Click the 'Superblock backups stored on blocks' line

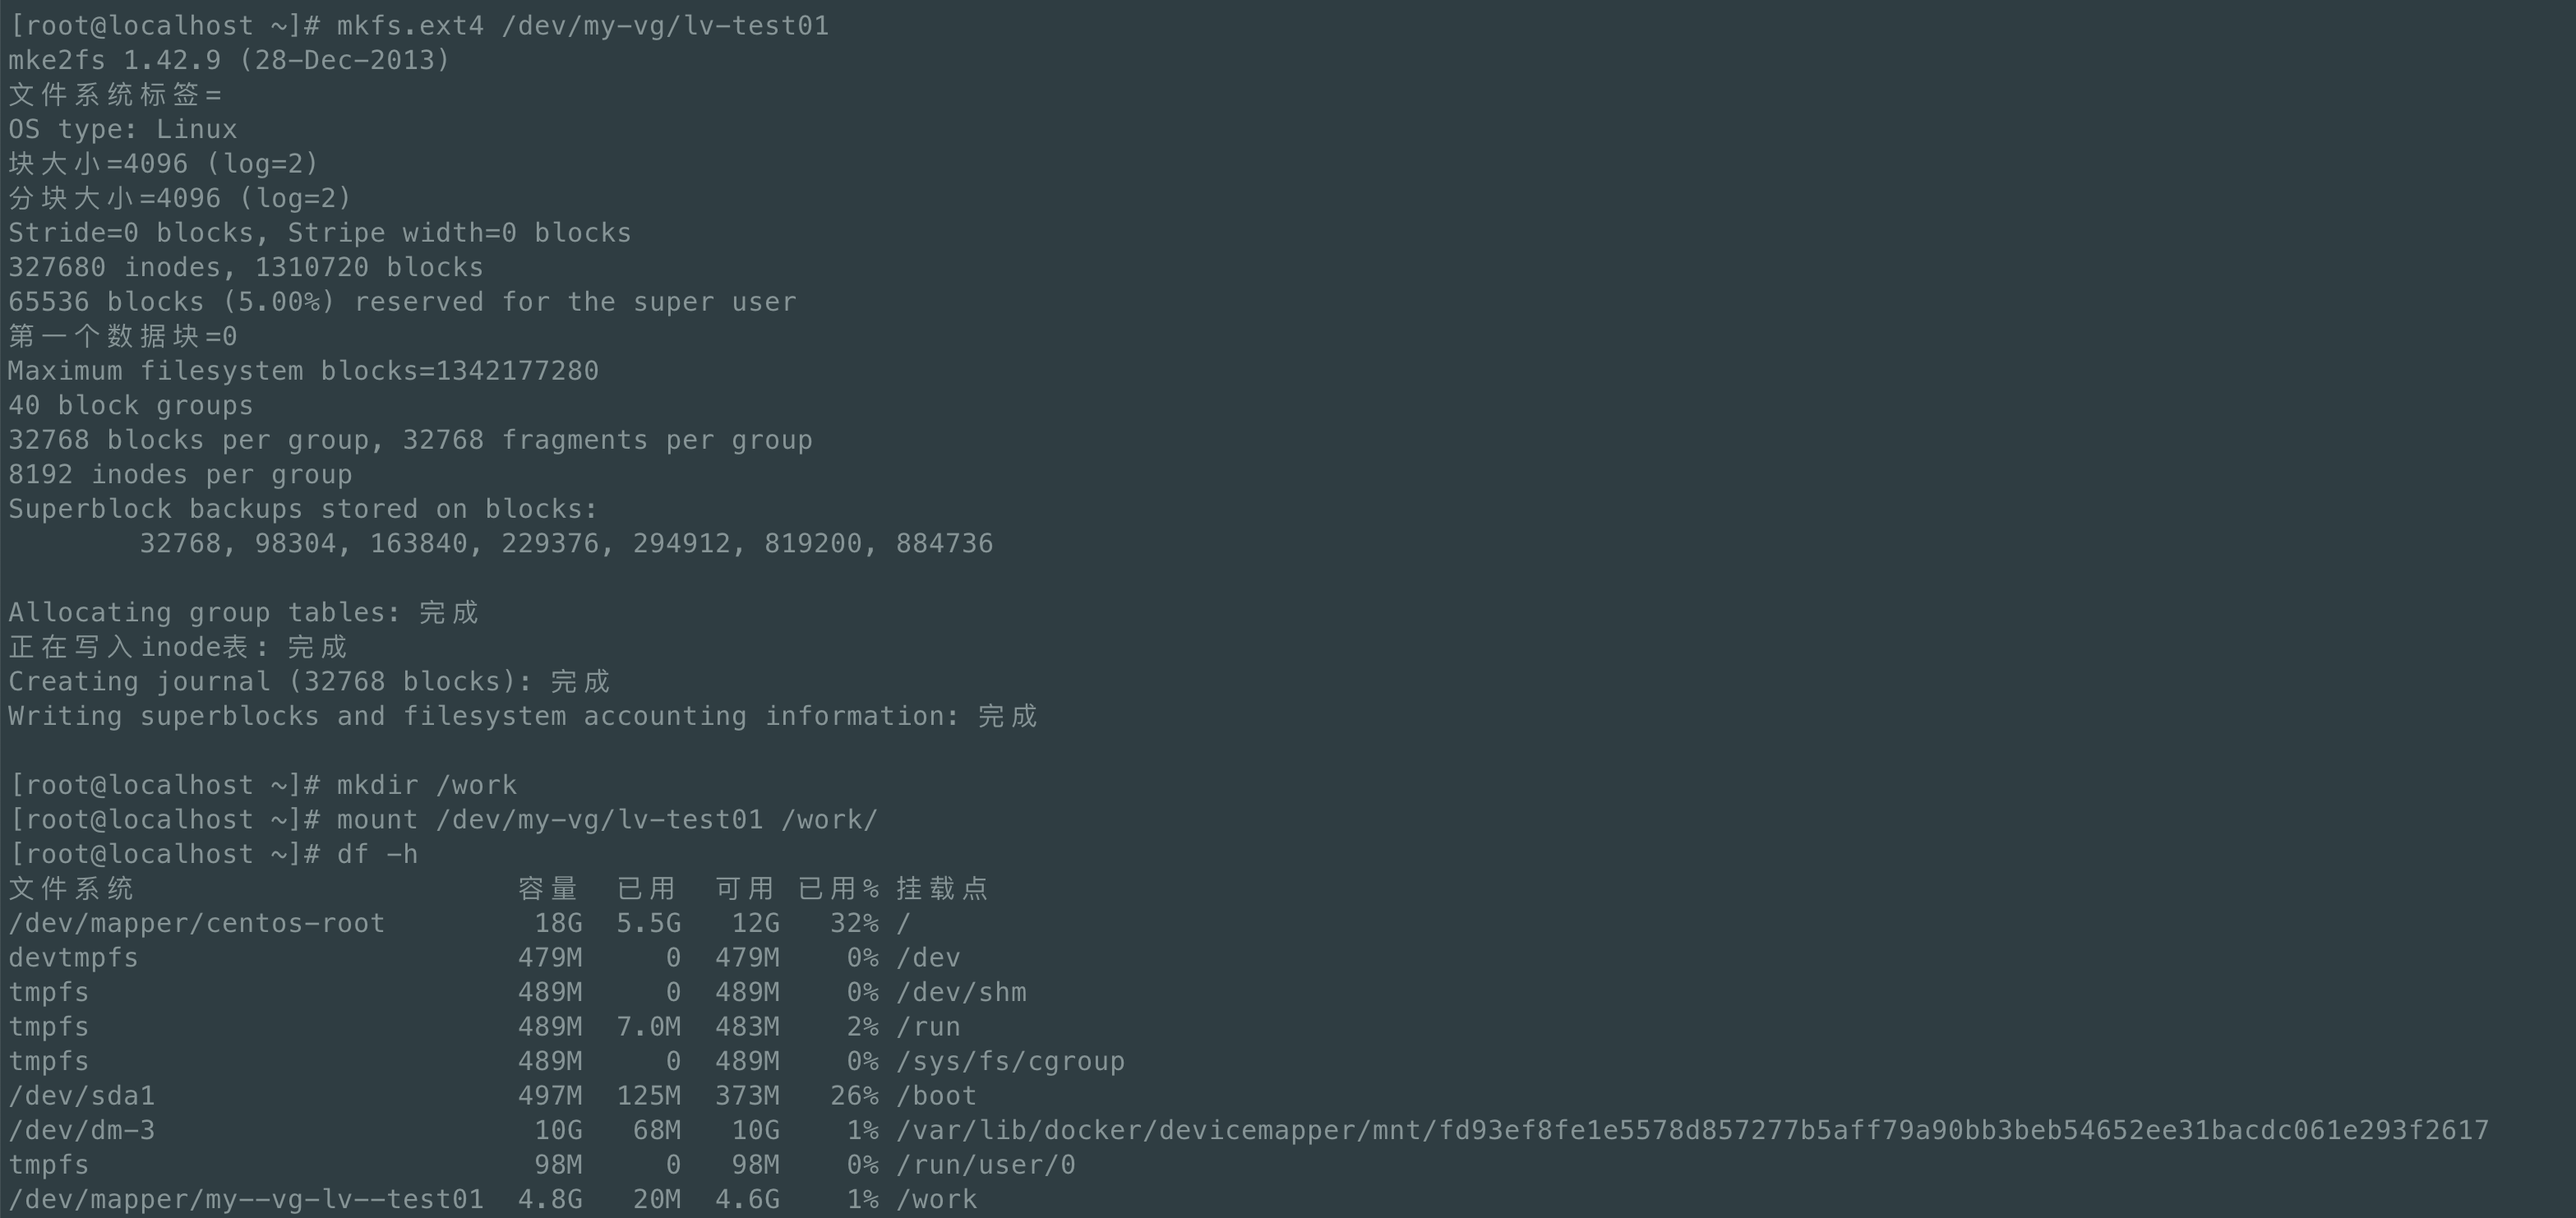click(303, 509)
